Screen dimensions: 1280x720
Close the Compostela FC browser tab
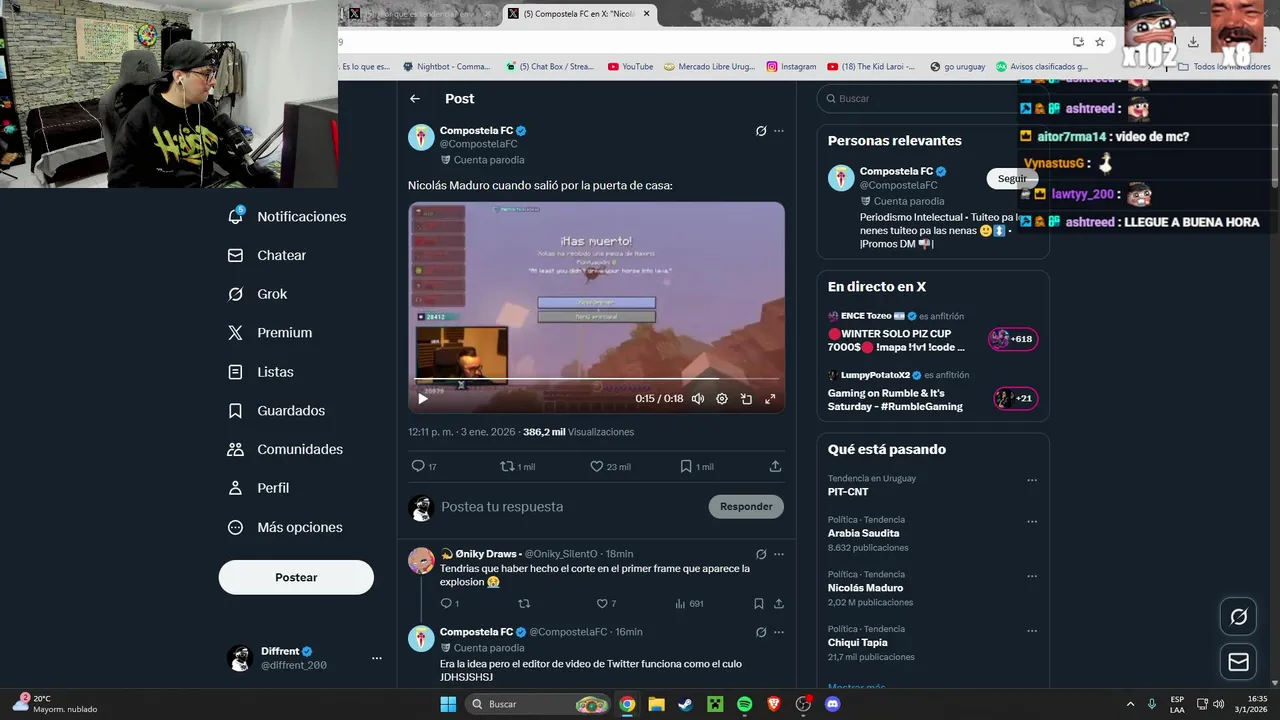click(x=647, y=14)
